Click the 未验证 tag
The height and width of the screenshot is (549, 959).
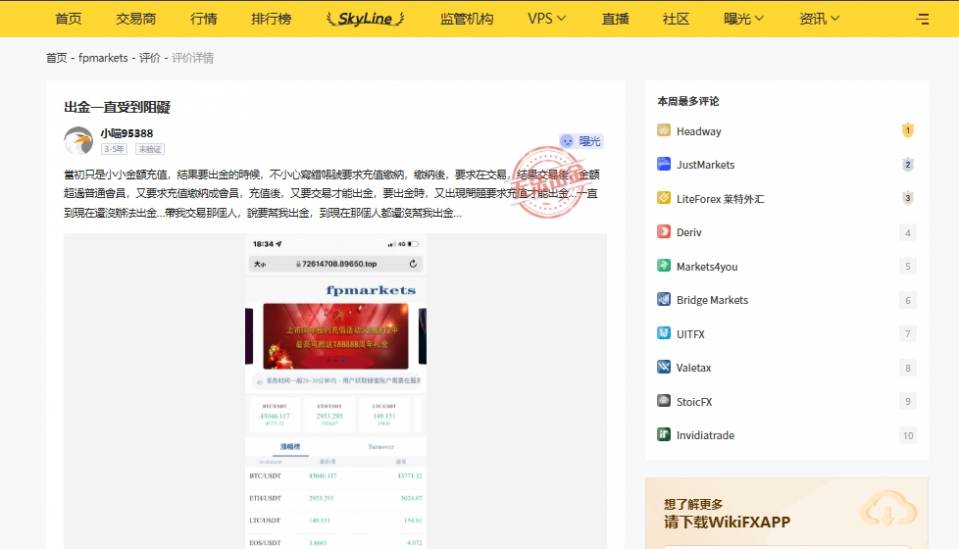pyautogui.click(x=149, y=149)
